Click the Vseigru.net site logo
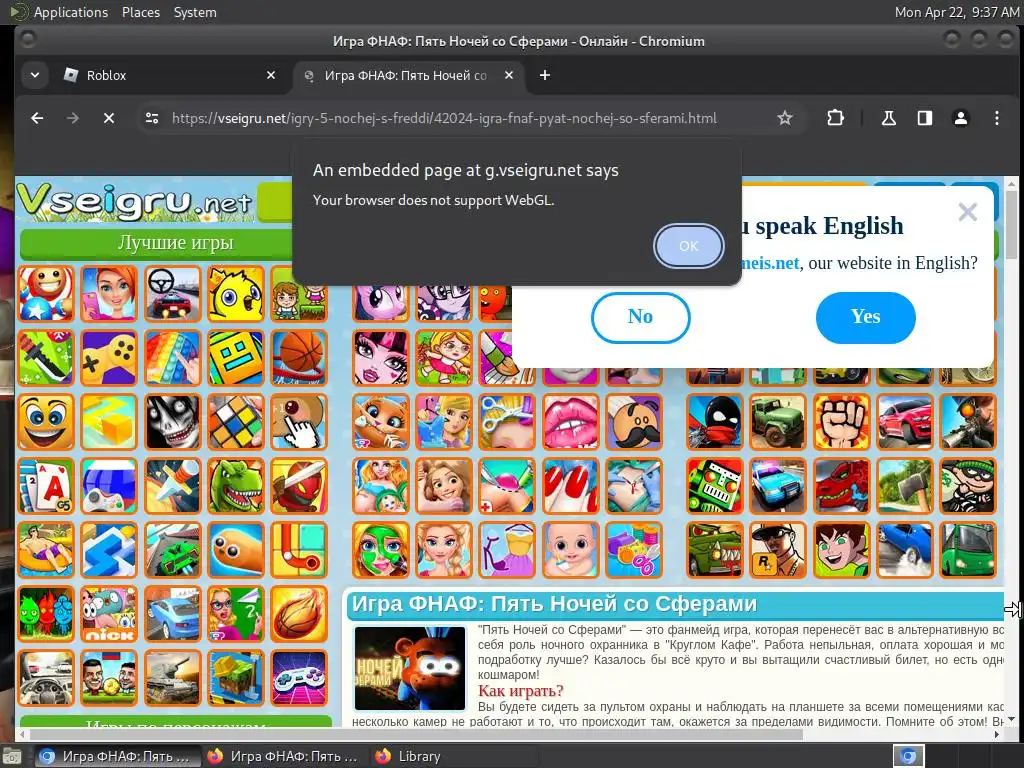The height and width of the screenshot is (768, 1024). click(x=134, y=202)
